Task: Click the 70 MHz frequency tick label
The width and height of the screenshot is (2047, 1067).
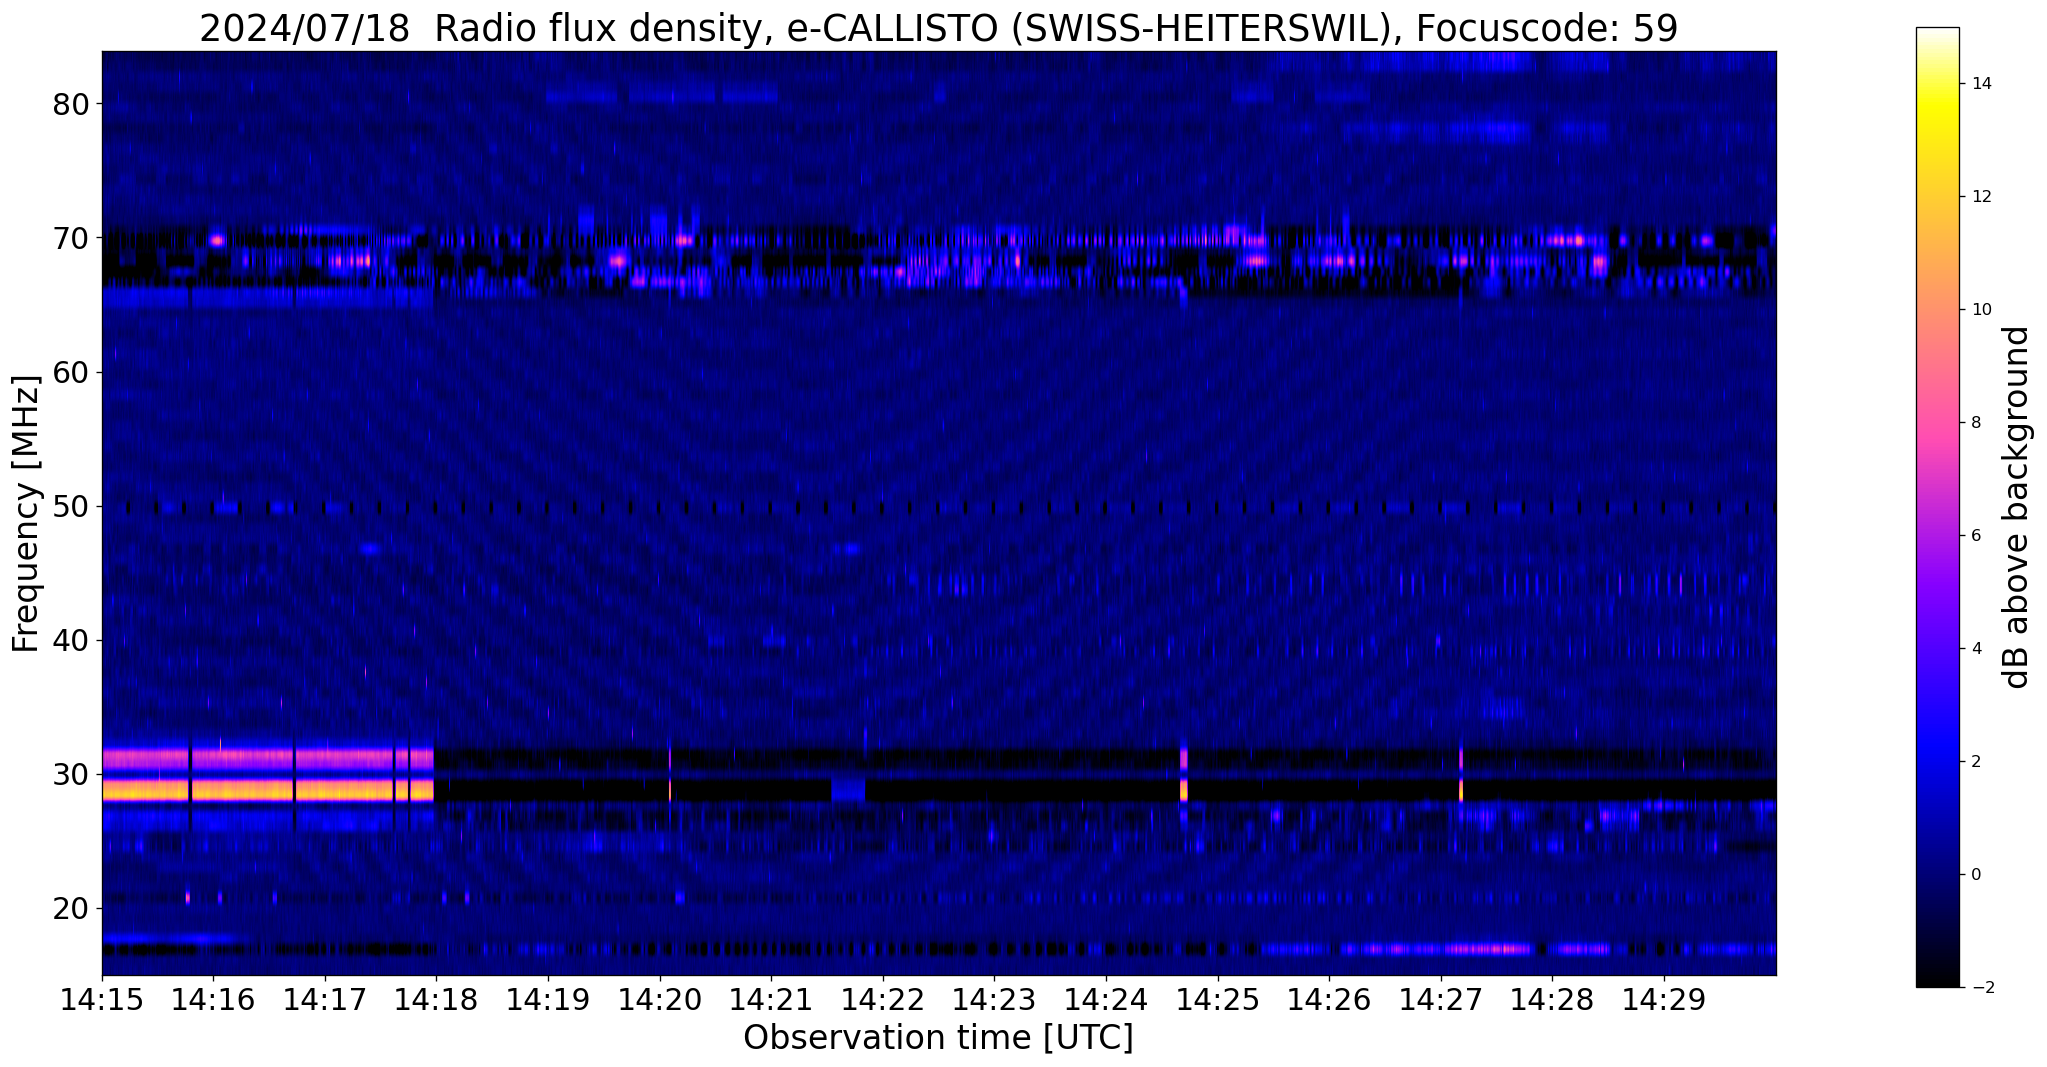Action: (x=72, y=238)
